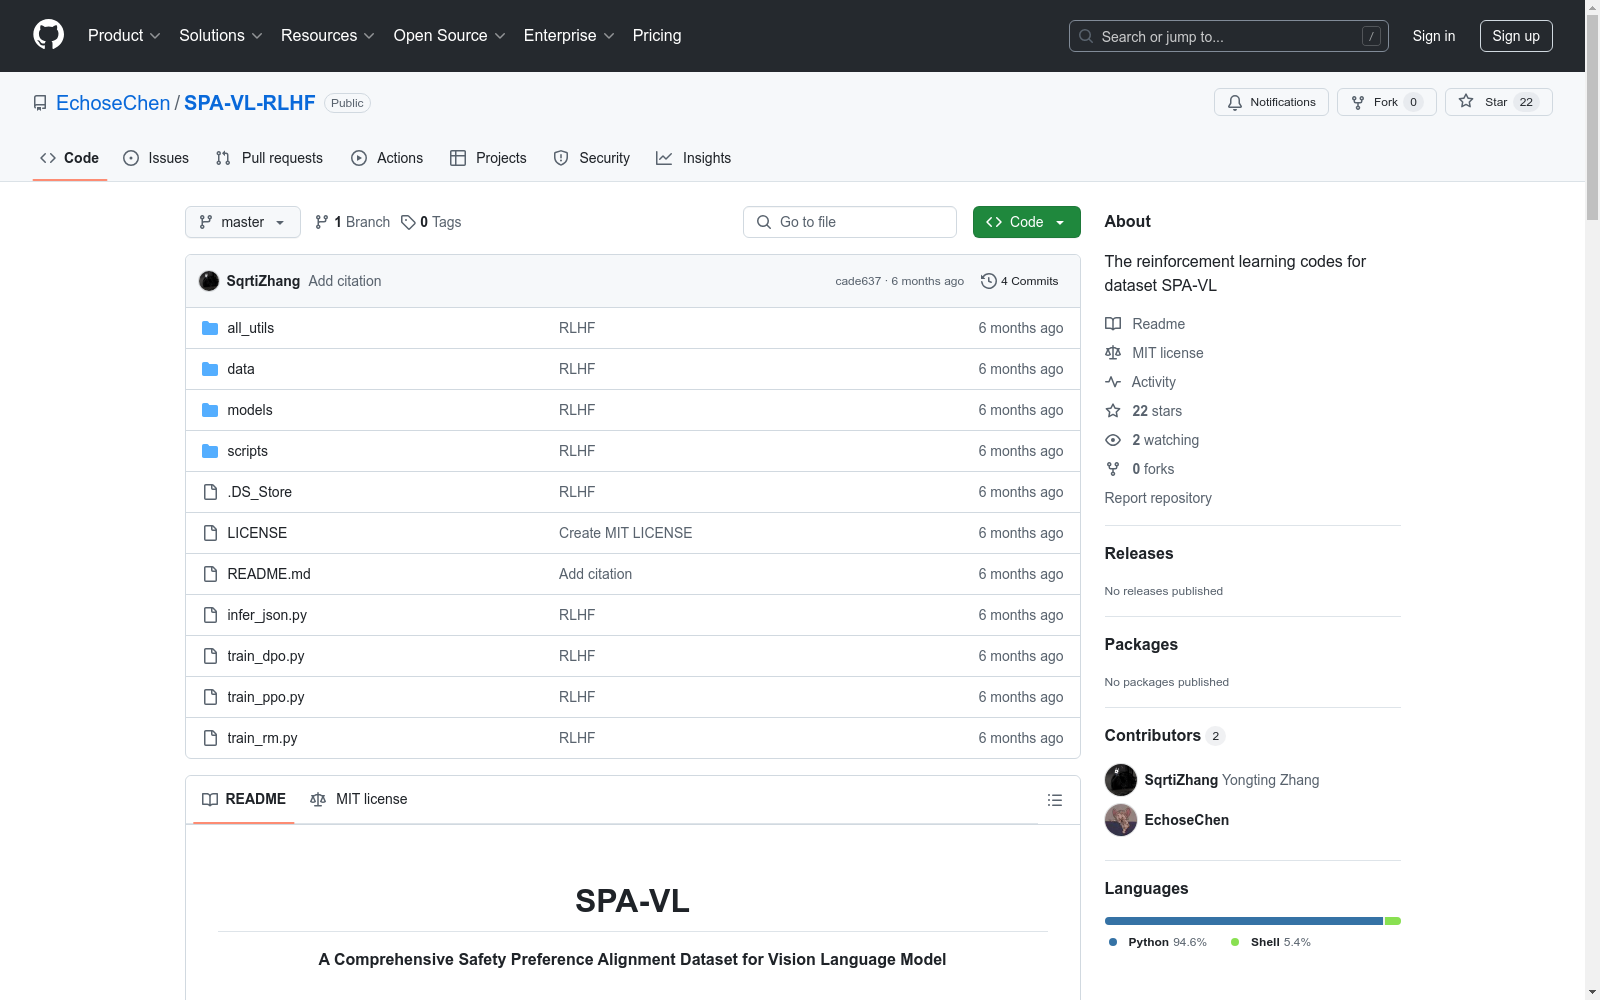This screenshot has height=1000, width=1600.
Task: Click Sign in
Action: pyautogui.click(x=1433, y=36)
